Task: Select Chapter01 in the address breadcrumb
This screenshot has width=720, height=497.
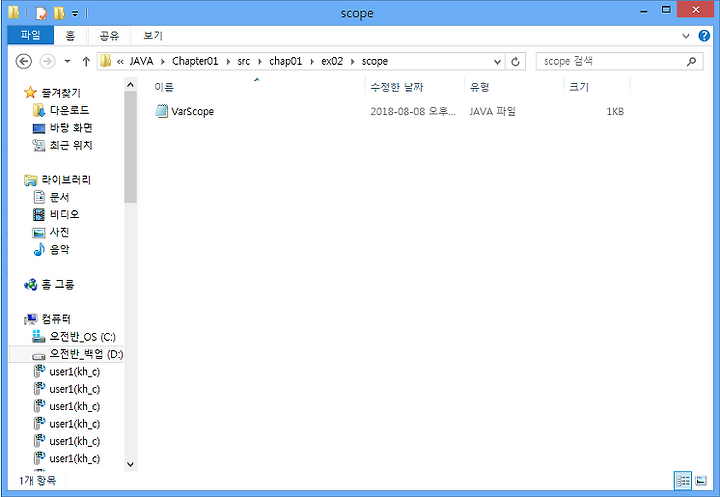Action: (x=195, y=61)
